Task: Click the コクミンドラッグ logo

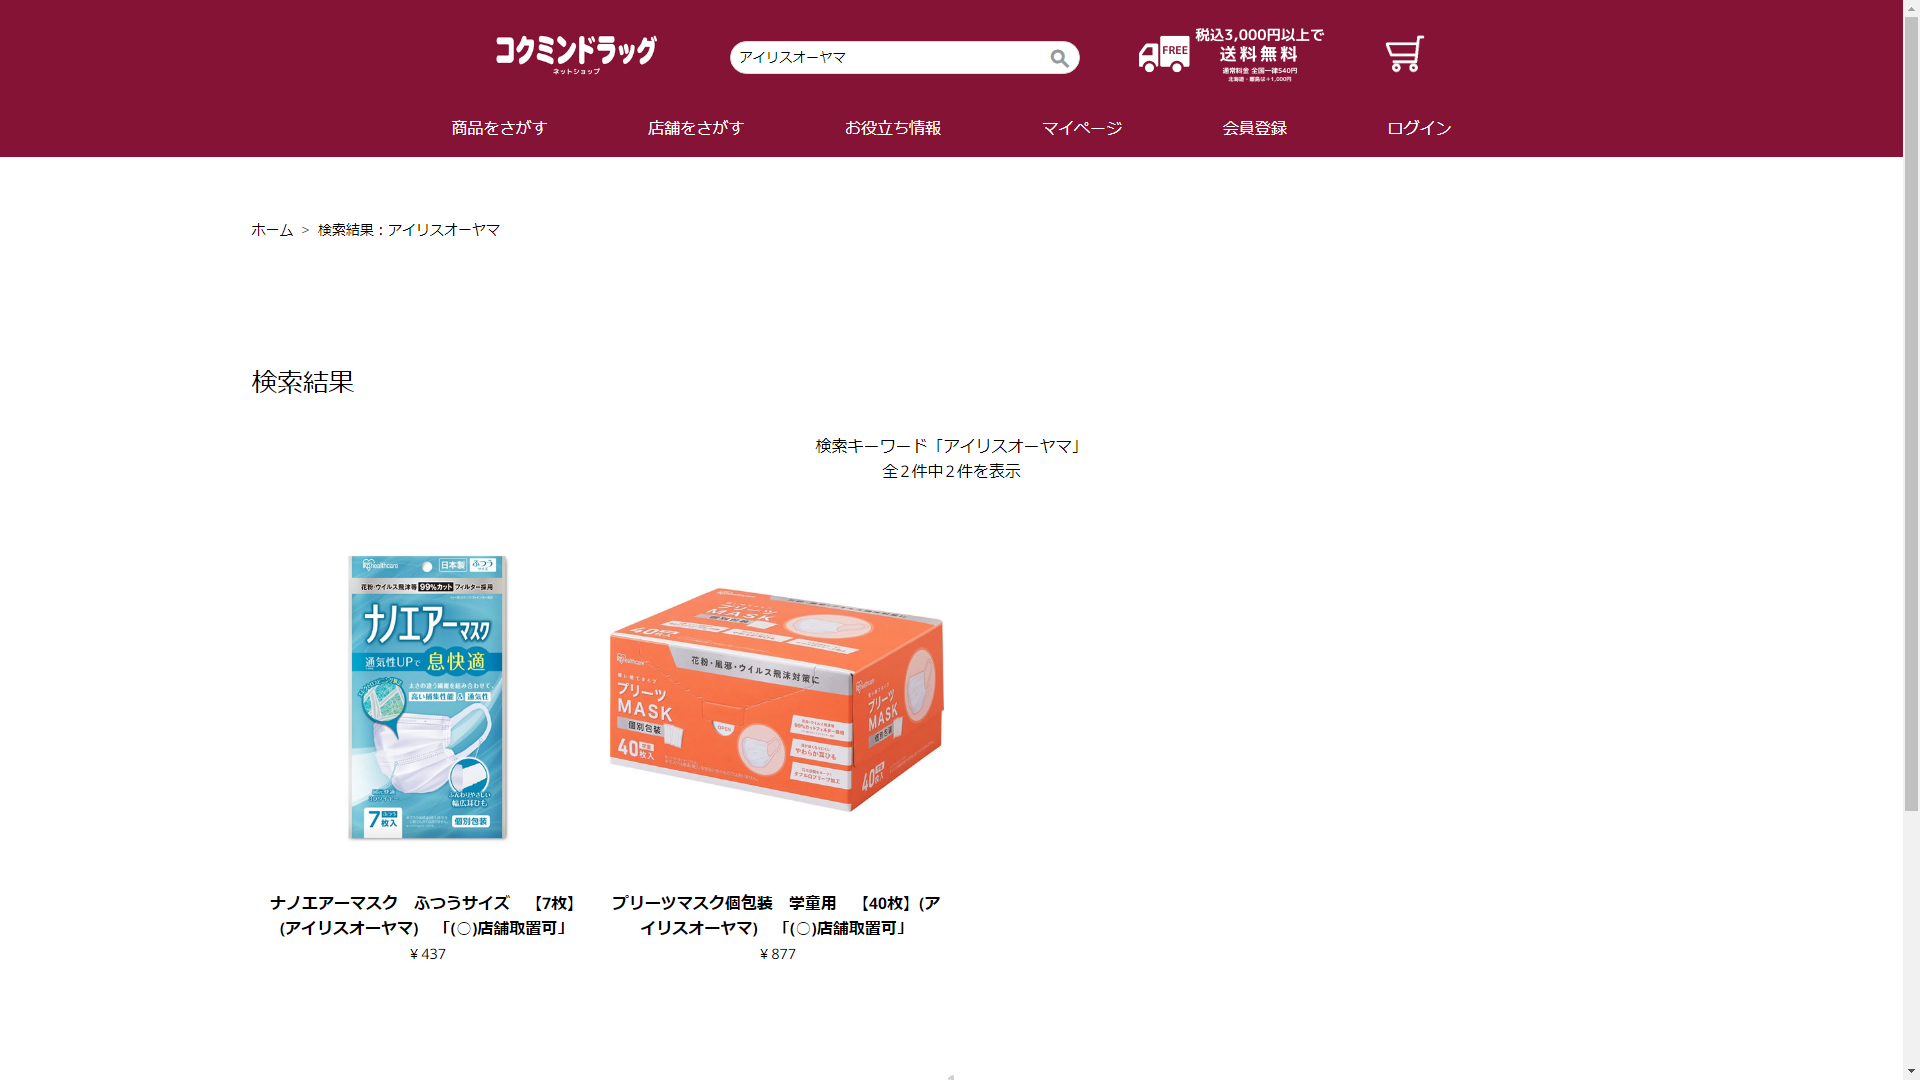Action: (x=576, y=55)
